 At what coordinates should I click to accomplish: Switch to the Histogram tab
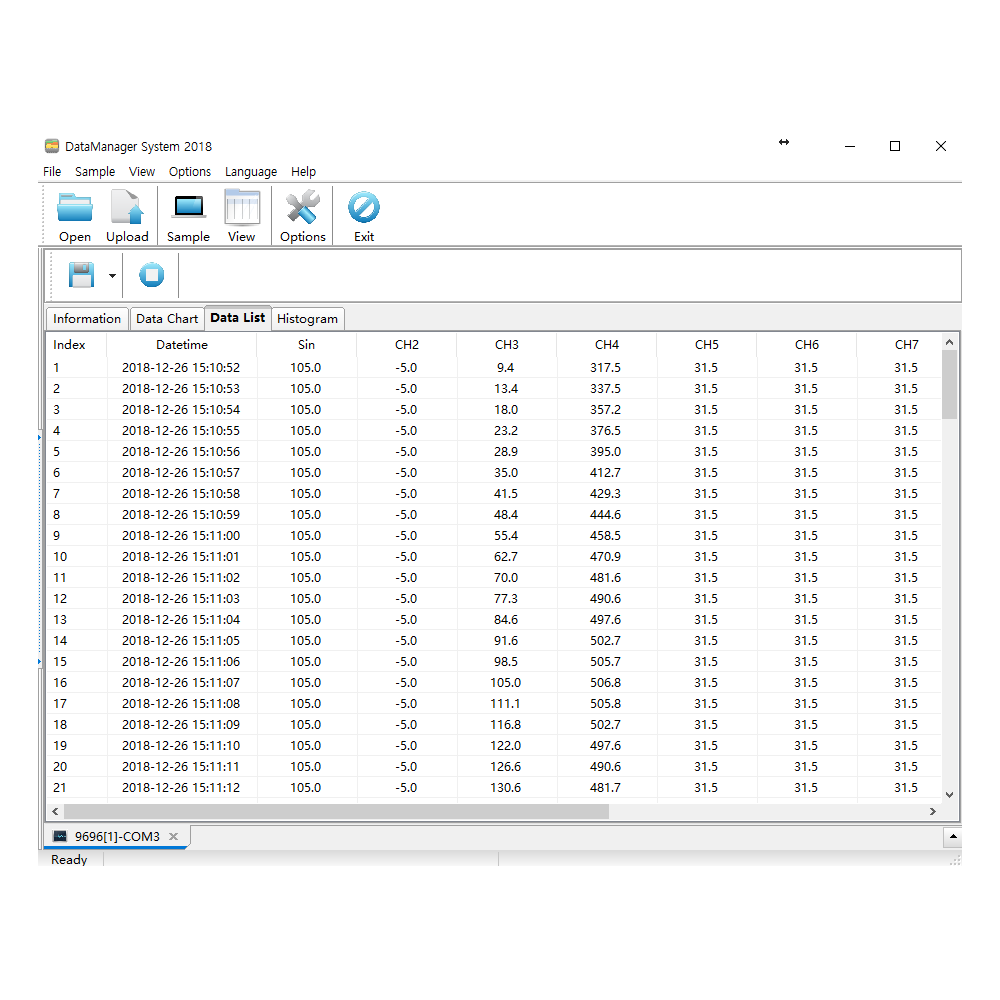click(307, 319)
